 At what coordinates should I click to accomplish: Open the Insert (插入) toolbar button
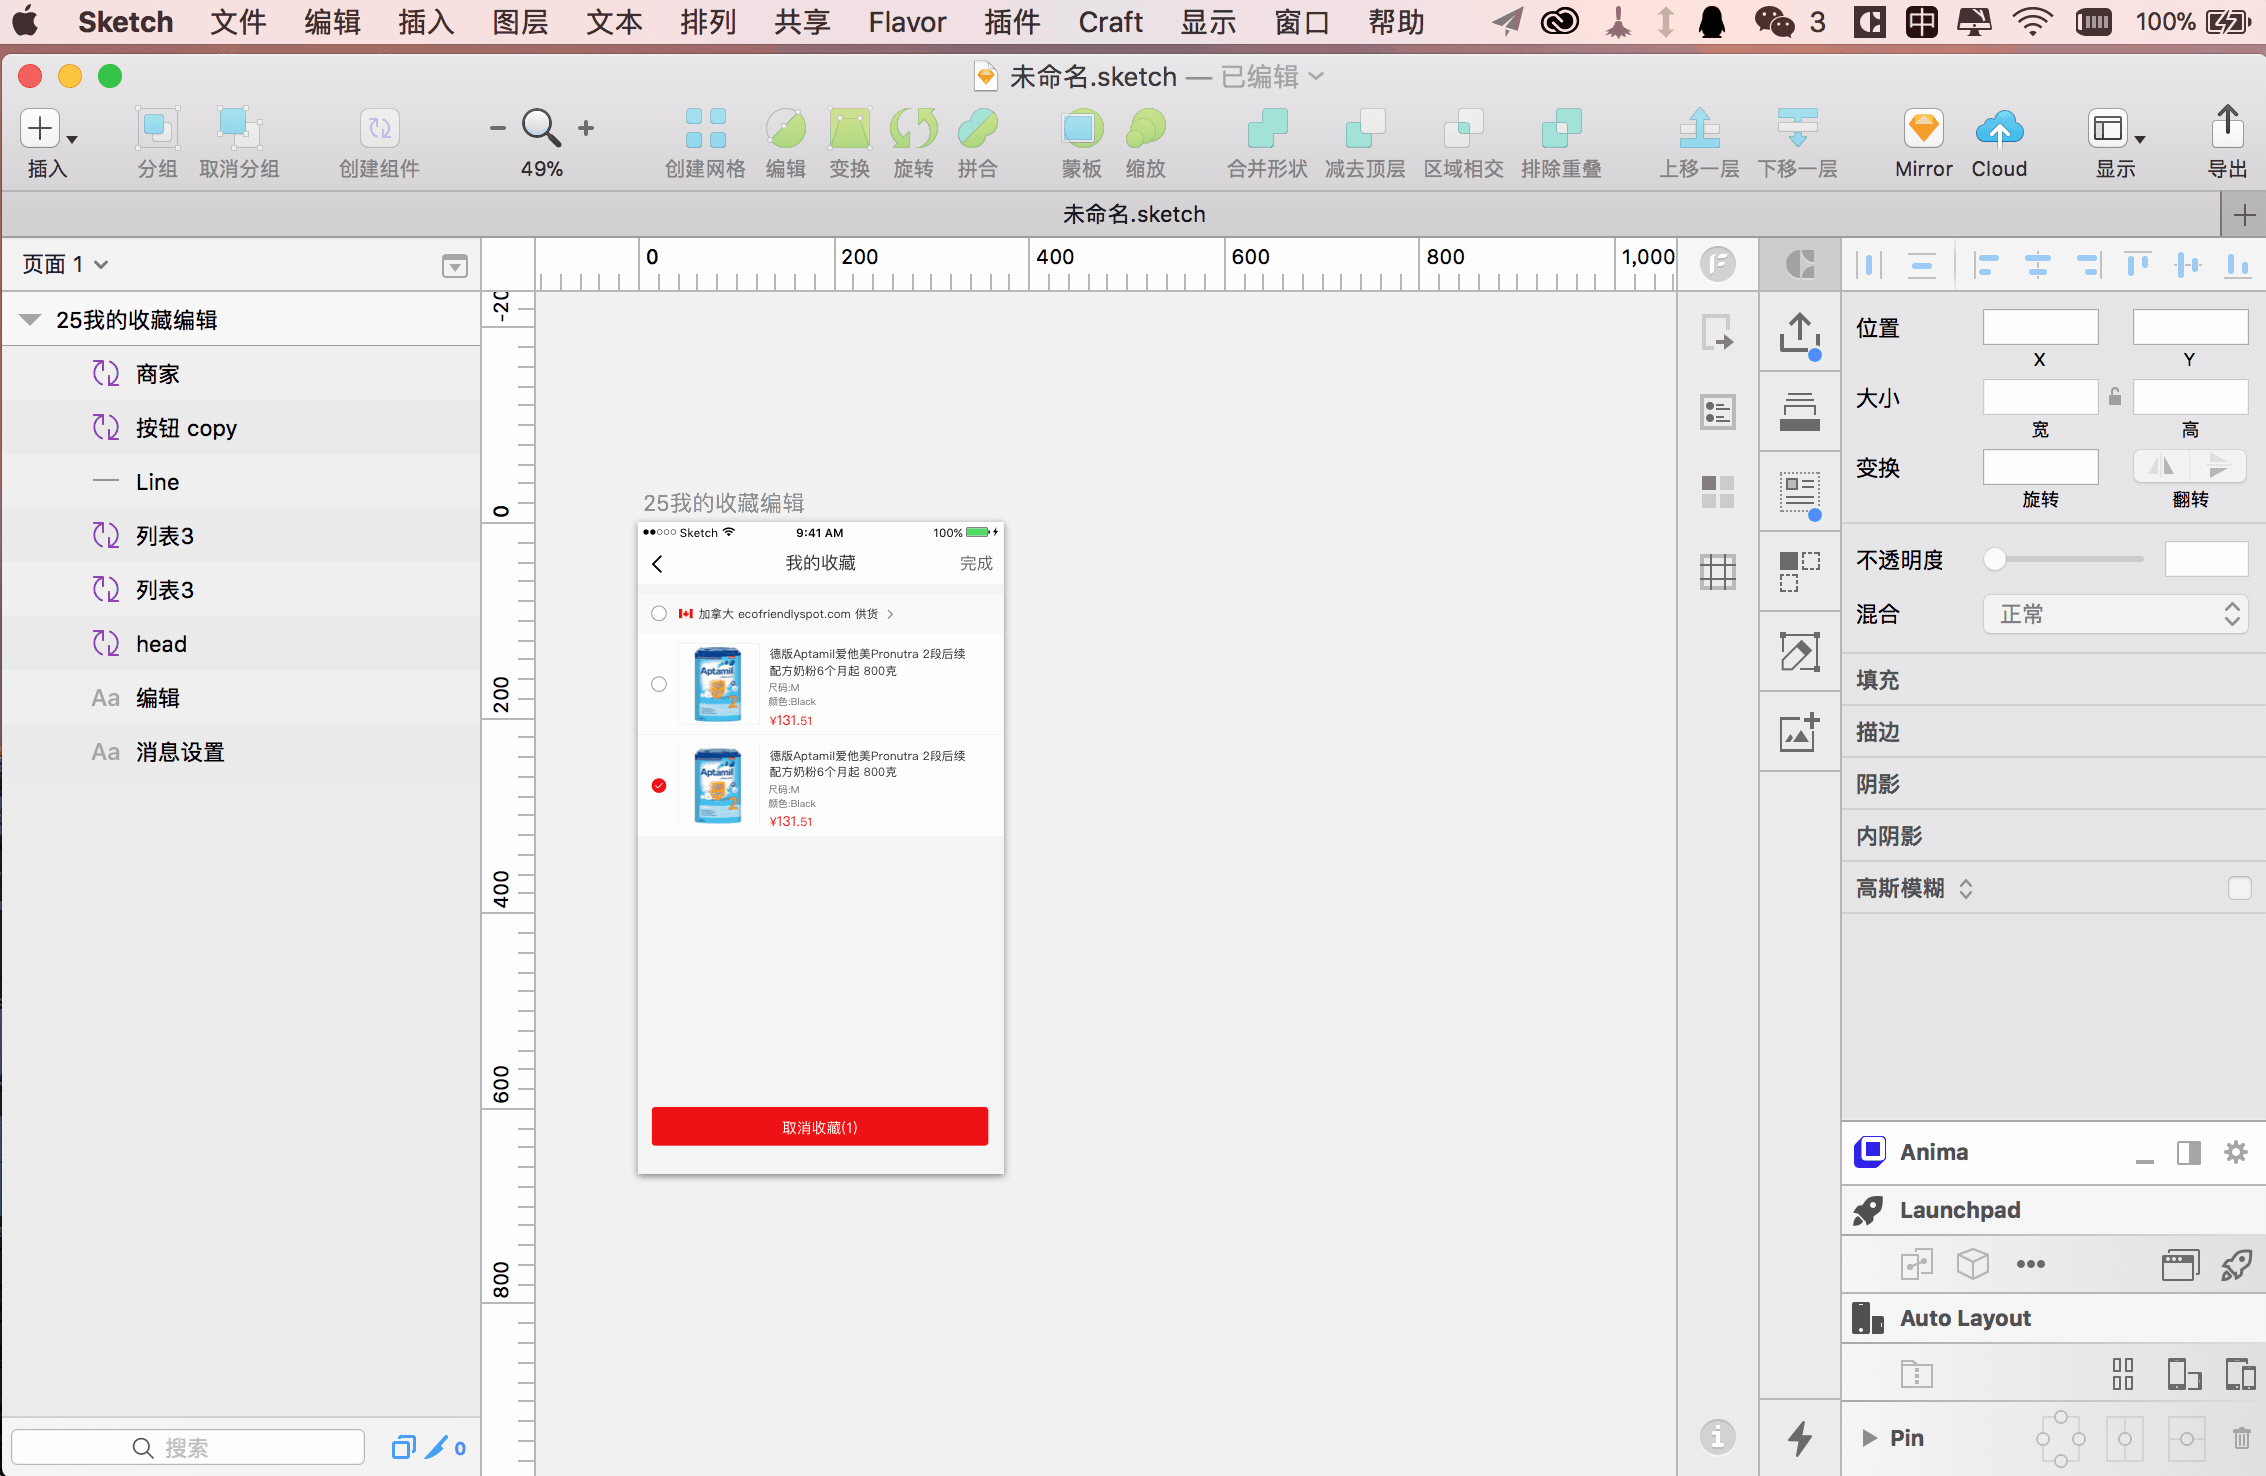coord(40,128)
